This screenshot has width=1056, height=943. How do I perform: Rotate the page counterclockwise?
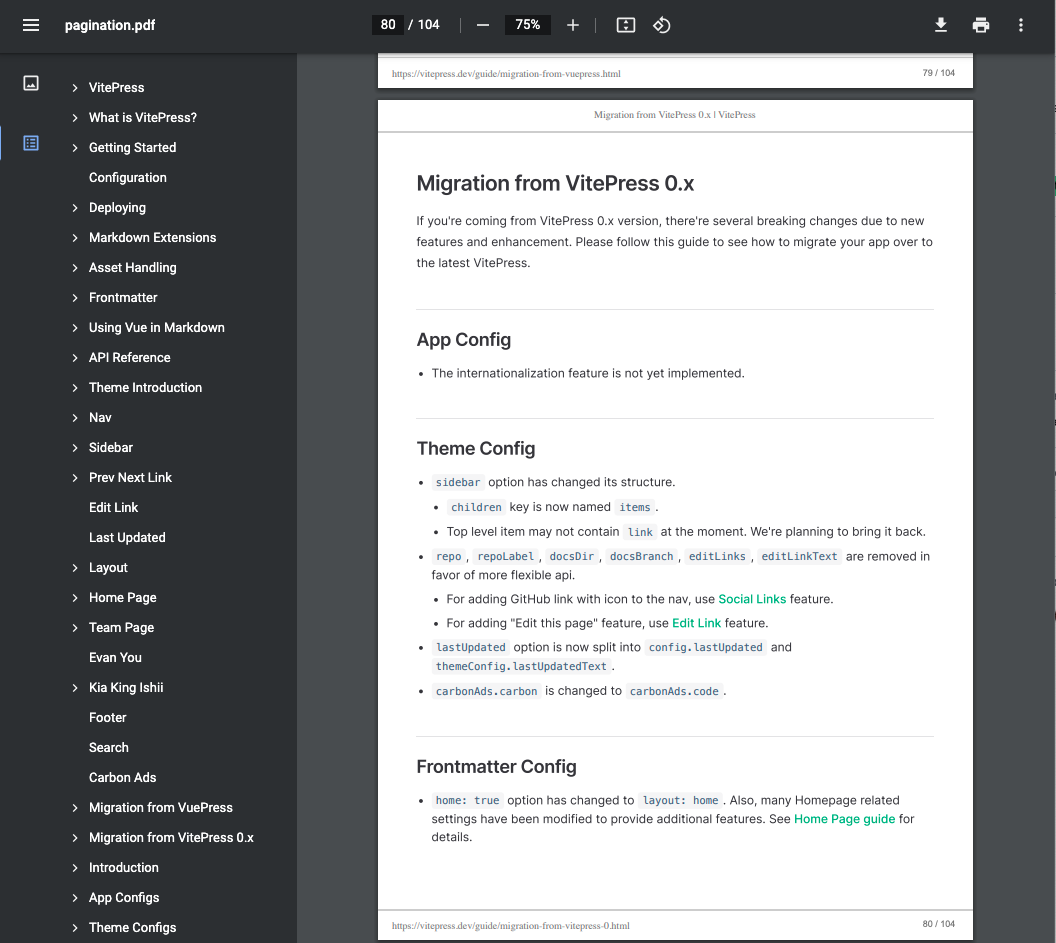pos(661,24)
